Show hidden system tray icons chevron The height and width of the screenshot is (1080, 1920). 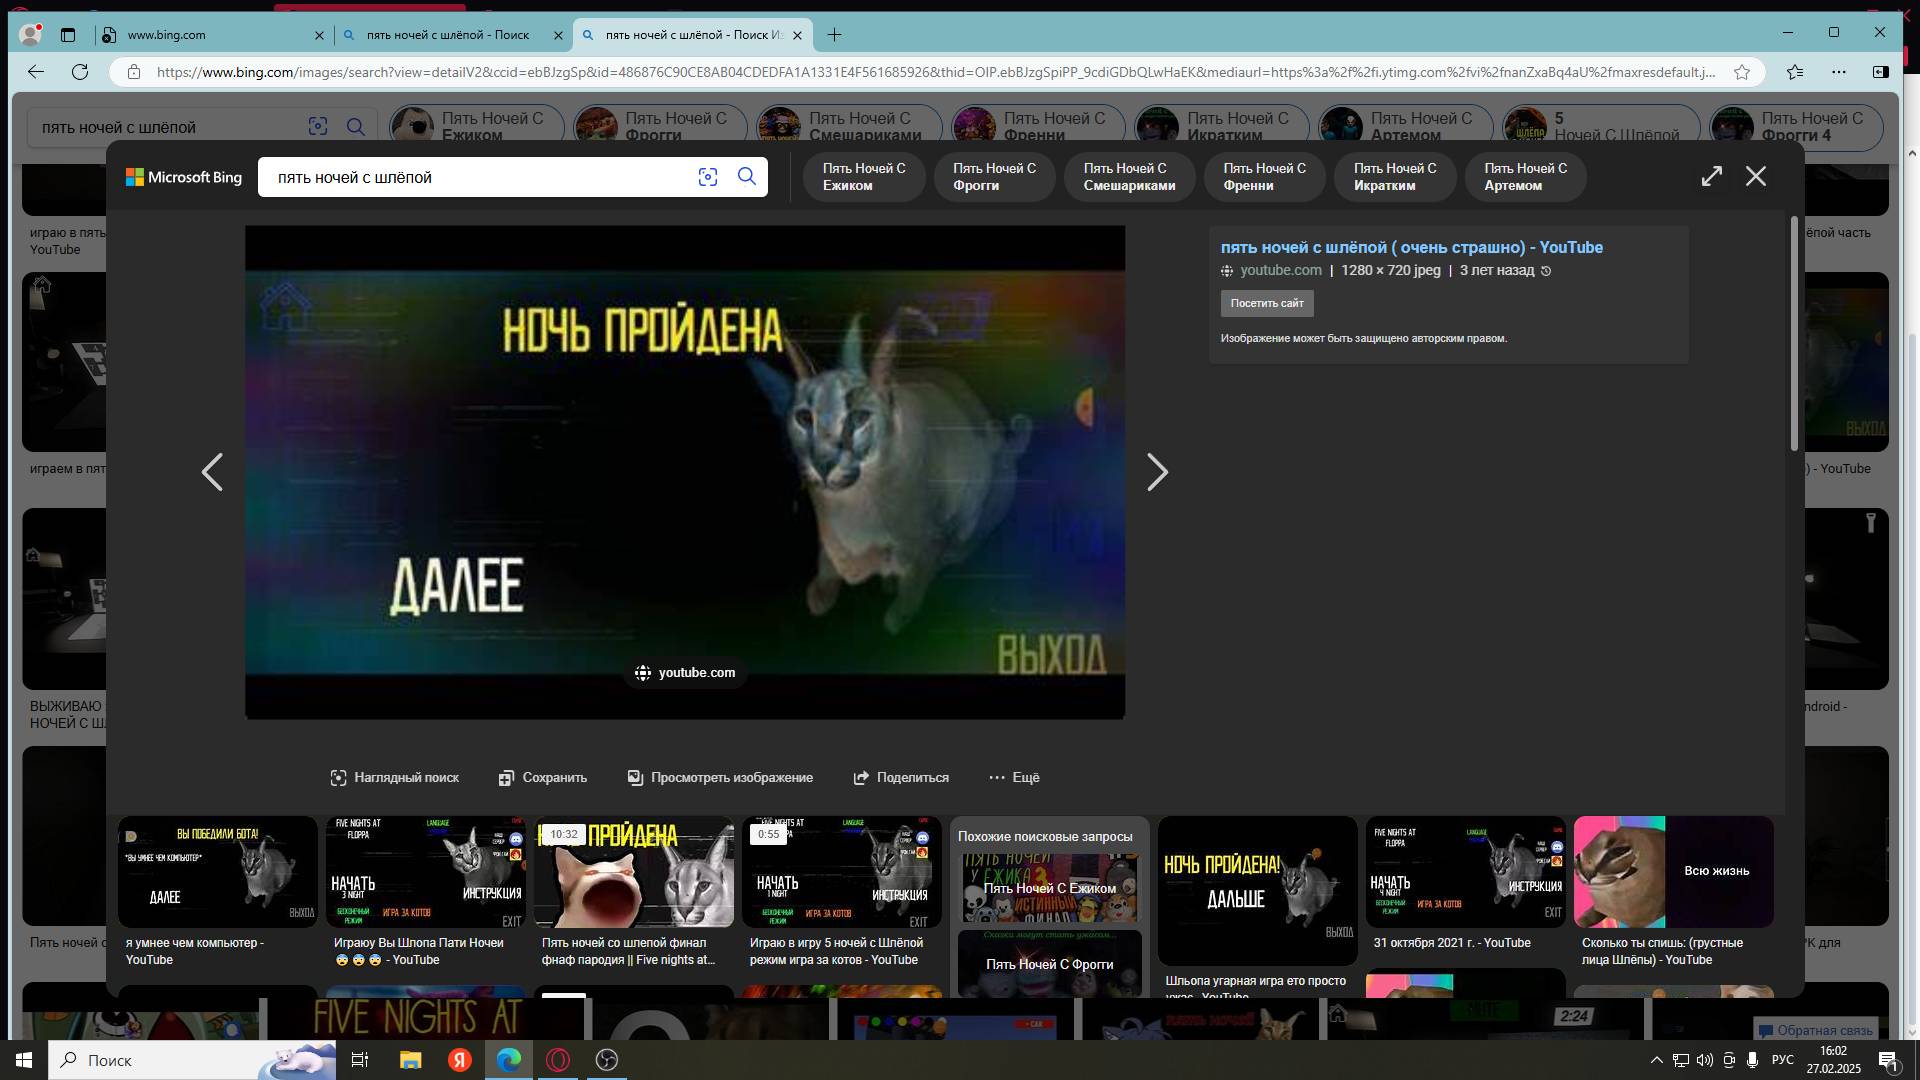point(1656,1060)
